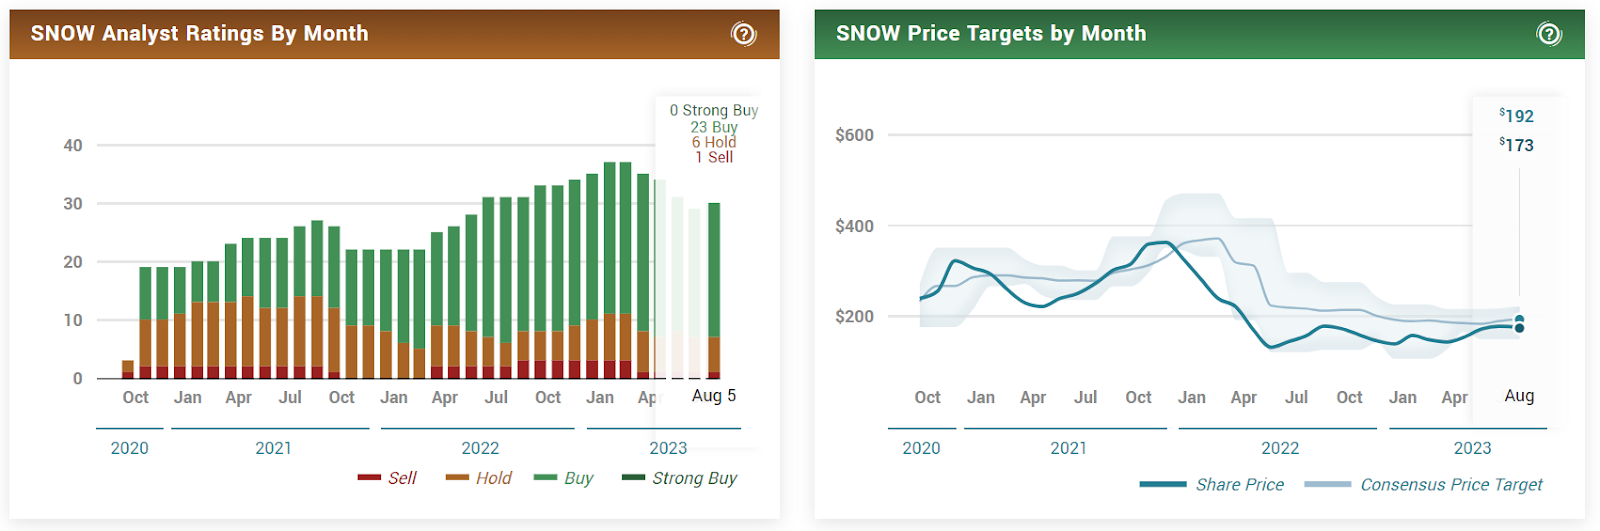Viewport: 1600px width, 531px height.
Task: Click the '1 Sell' tooltip value
Action: (714, 157)
